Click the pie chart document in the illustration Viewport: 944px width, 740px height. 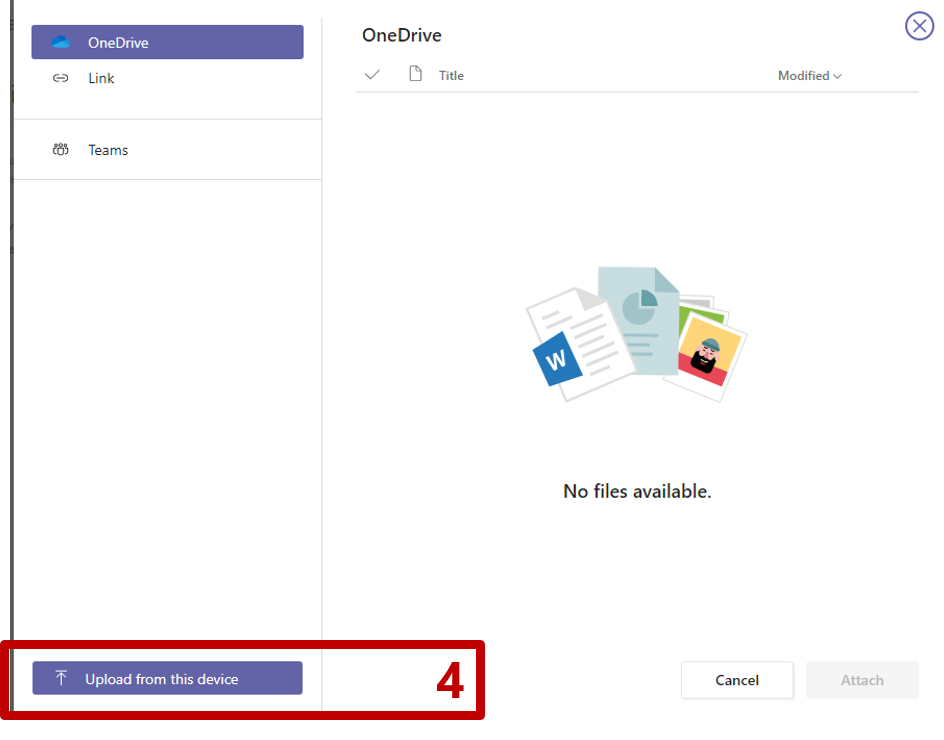(x=638, y=308)
